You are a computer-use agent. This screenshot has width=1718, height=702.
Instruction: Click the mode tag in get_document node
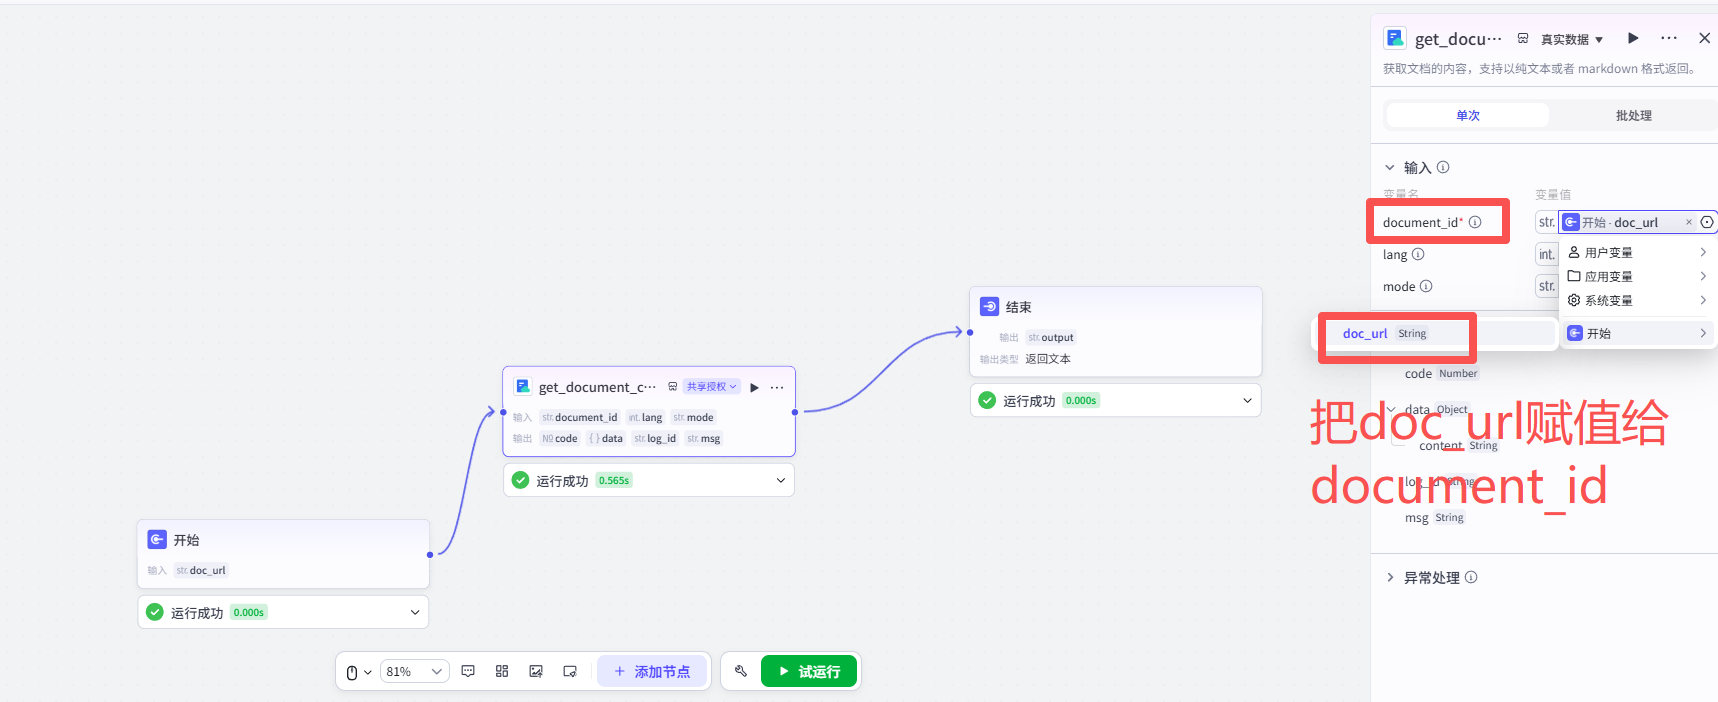click(x=694, y=417)
